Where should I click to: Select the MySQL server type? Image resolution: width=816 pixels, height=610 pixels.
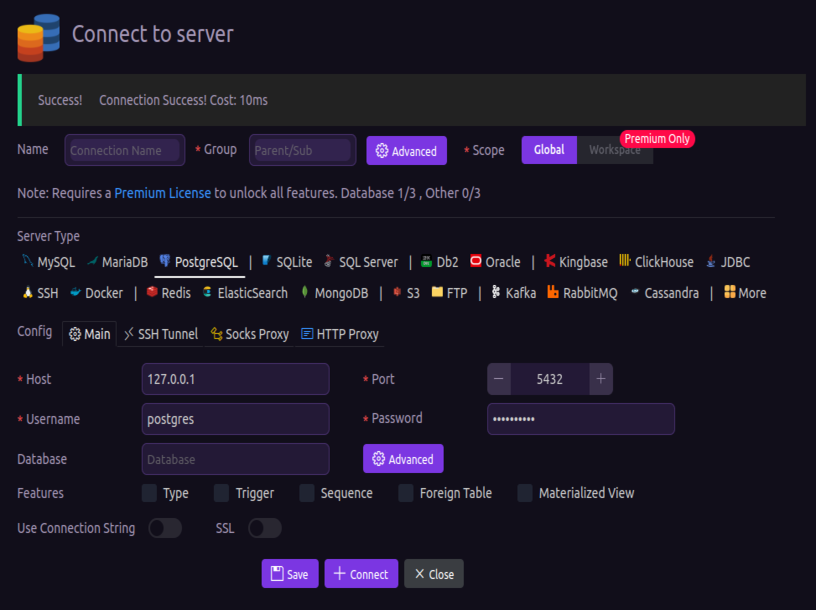[x=49, y=262]
